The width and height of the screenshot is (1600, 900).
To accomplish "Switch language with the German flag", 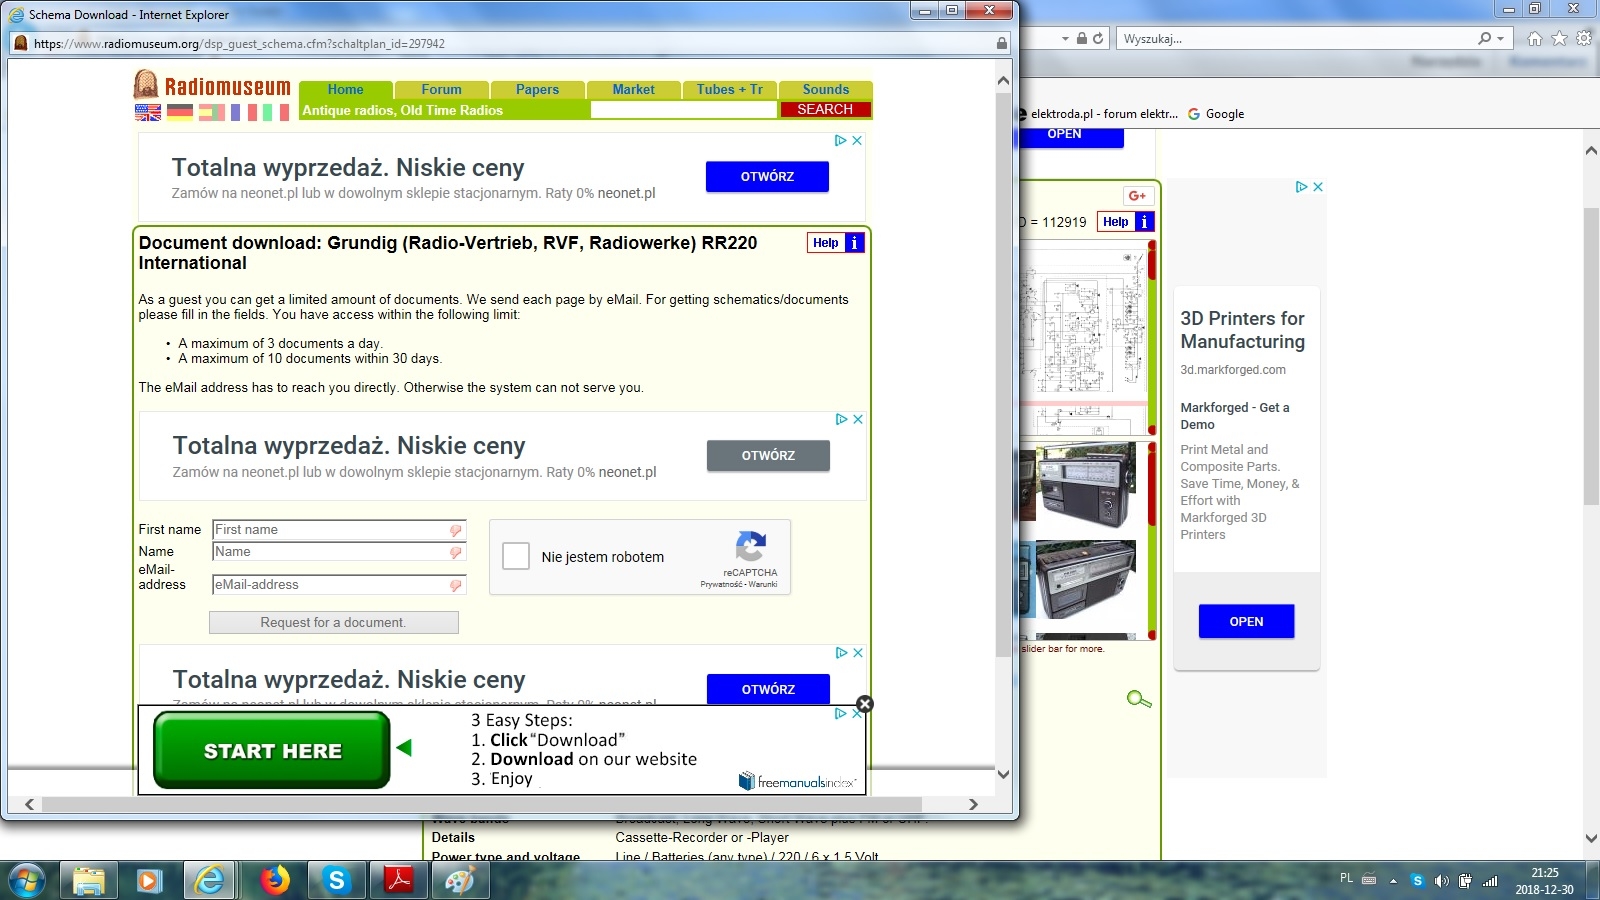I will [180, 113].
